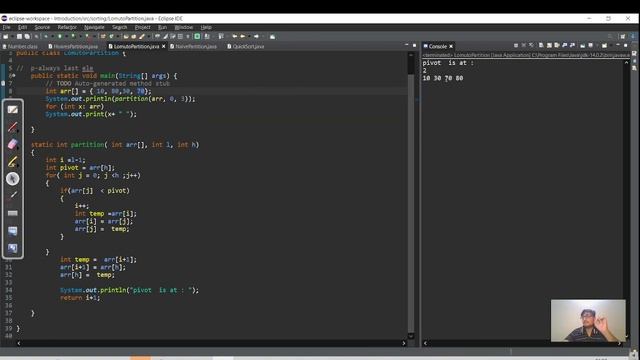Click the gray rectangle shape tool
Image resolution: width=640 pixels, height=360 pixels.
[13, 213]
